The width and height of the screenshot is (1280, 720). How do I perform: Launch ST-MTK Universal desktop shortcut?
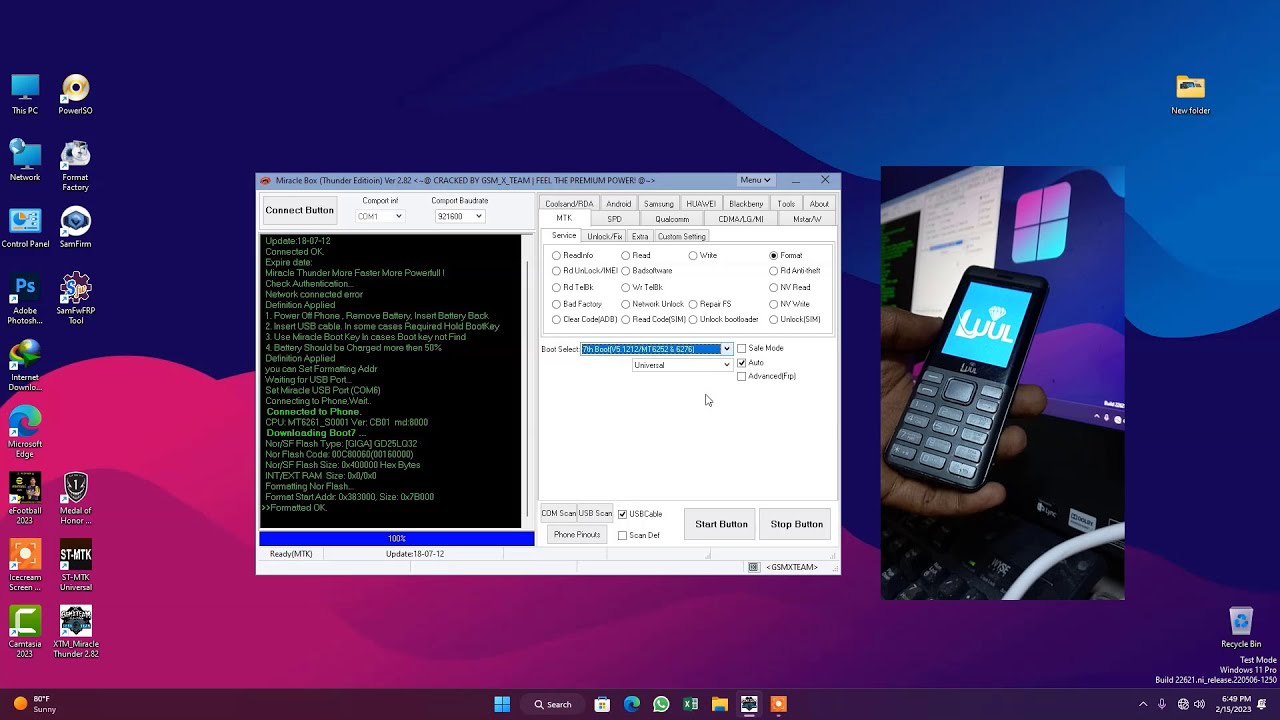[75, 566]
